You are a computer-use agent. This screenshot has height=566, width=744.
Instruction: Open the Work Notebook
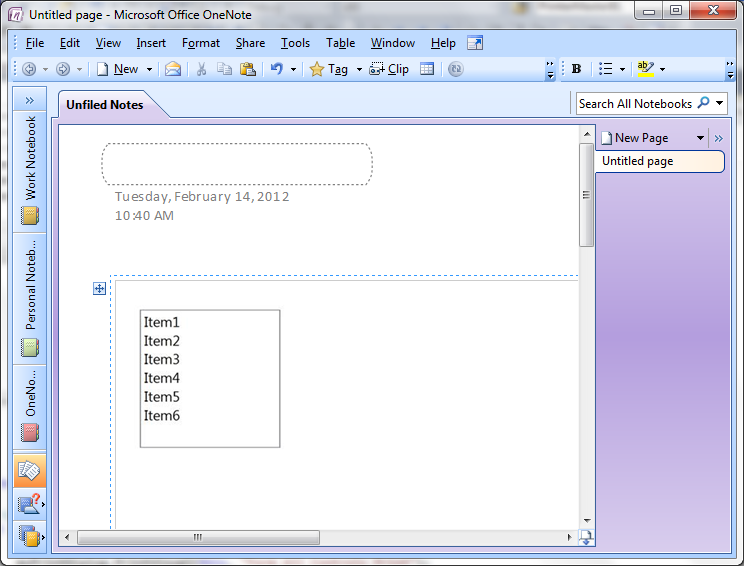click(30, 171)
